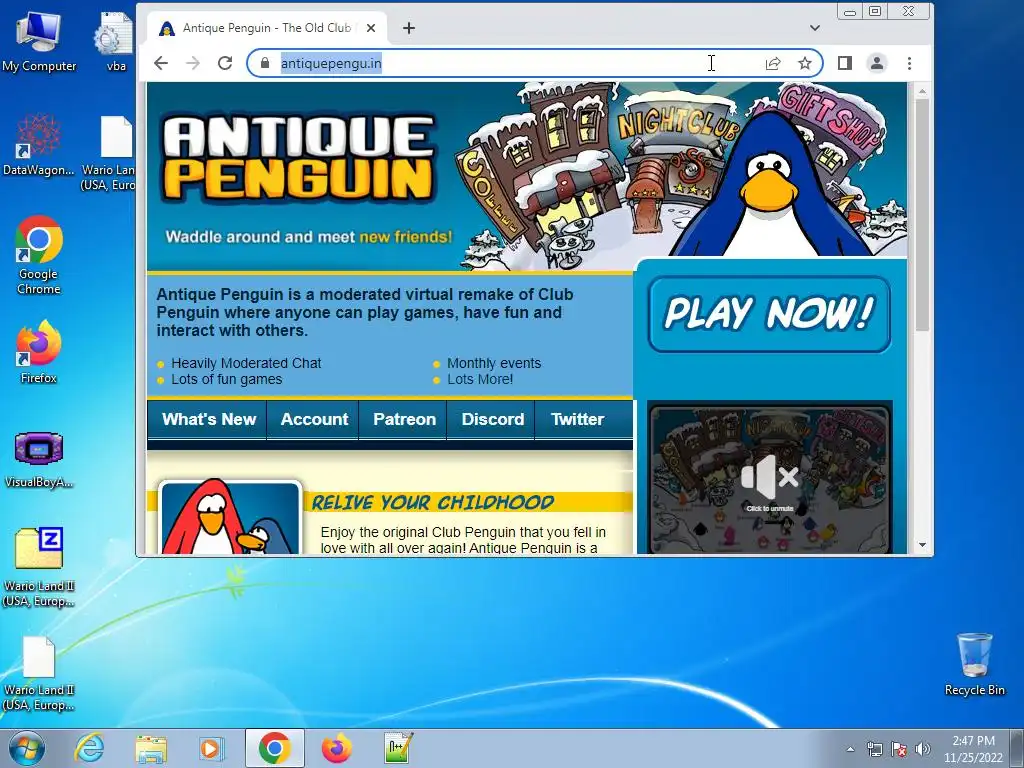Open the Discord menu item
This screenshot has width=1024, height=768.
pos(492,419)
